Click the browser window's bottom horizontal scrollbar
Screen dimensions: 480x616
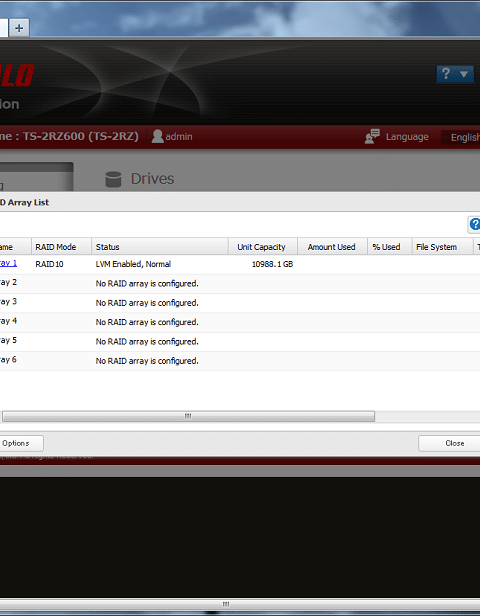click(240, 604)
